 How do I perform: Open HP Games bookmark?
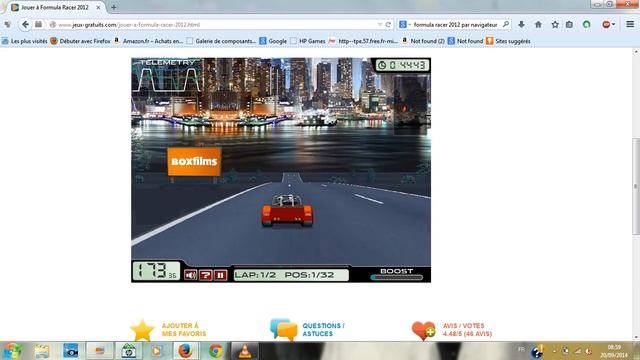[308, 41]
